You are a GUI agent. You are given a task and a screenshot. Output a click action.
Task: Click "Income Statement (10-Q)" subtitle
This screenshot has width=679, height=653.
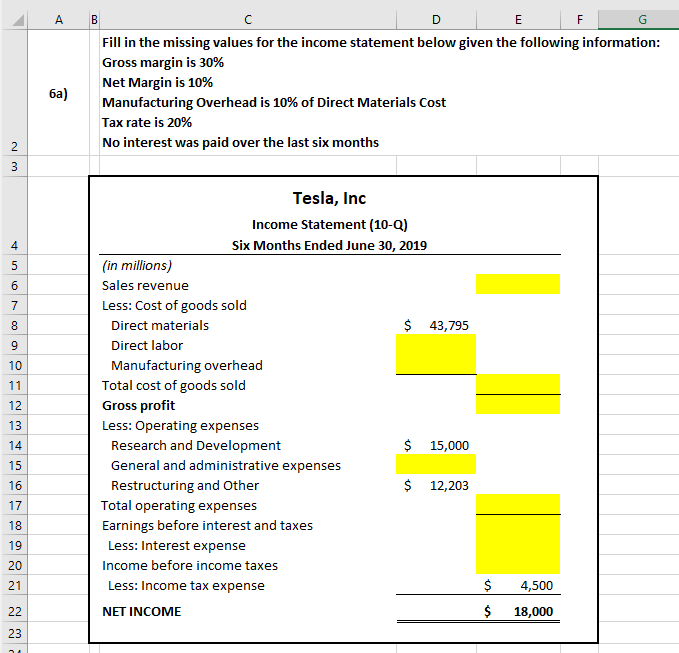pos(330,224)
